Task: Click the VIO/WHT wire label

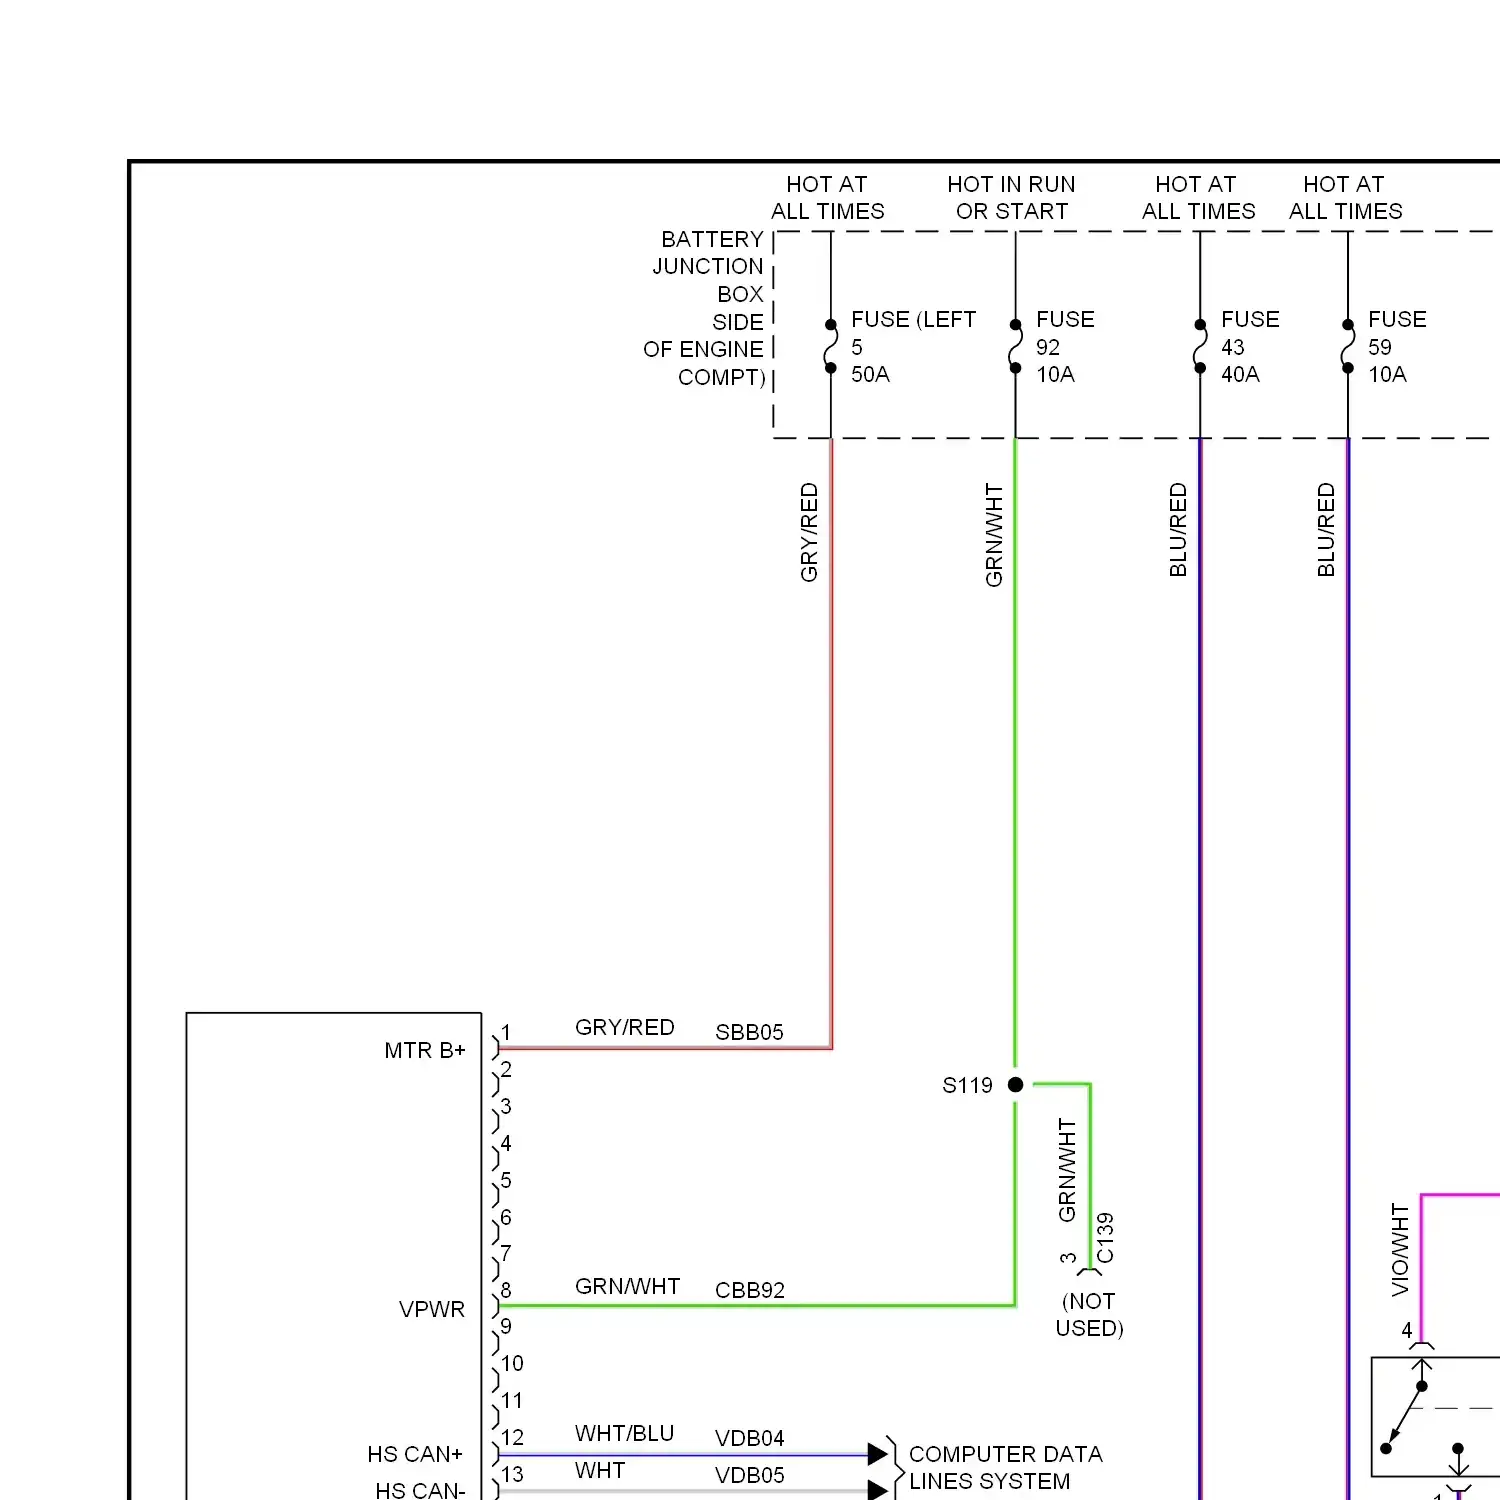Action: tap(1400, 1250)
